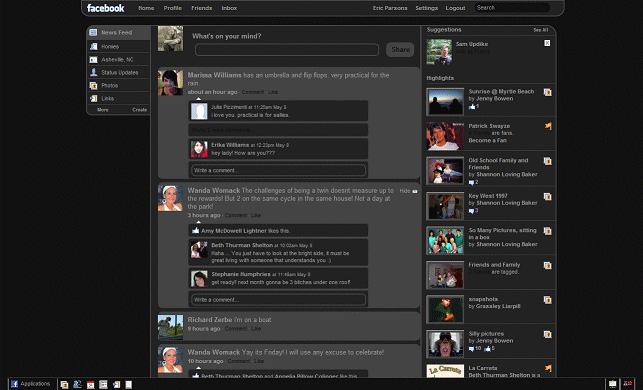Image resolution: width=643 pixels, height=390 pixels.
Task: Click the Share button
Action: pyautogui.click(x=400, y=50)
